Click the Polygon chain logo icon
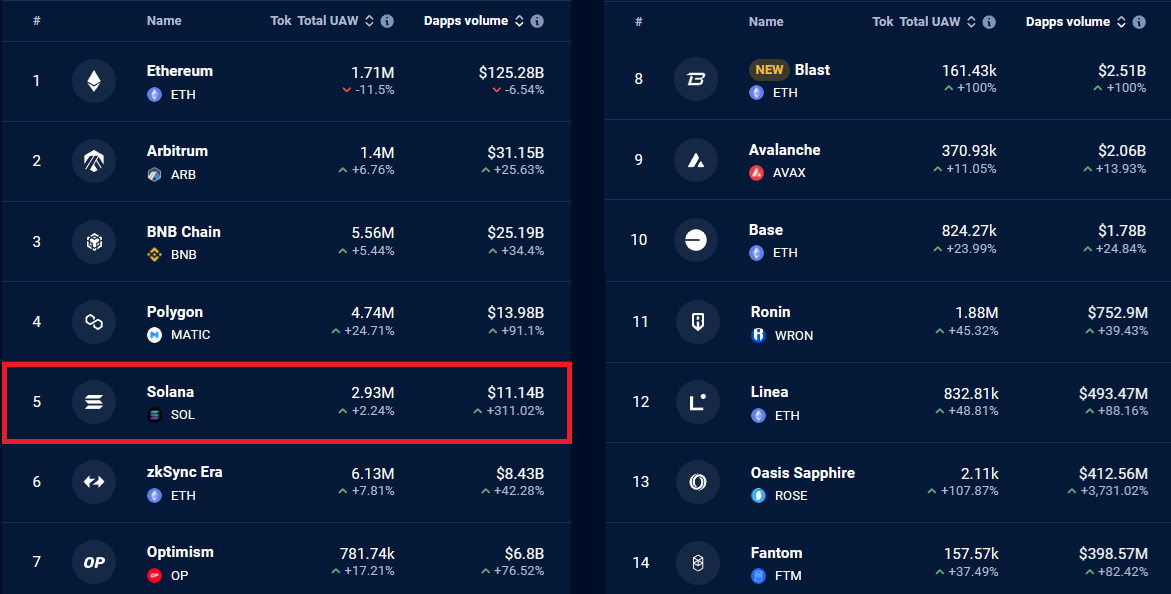Screen dimensions: 1171x594 [x=94, y=322]
